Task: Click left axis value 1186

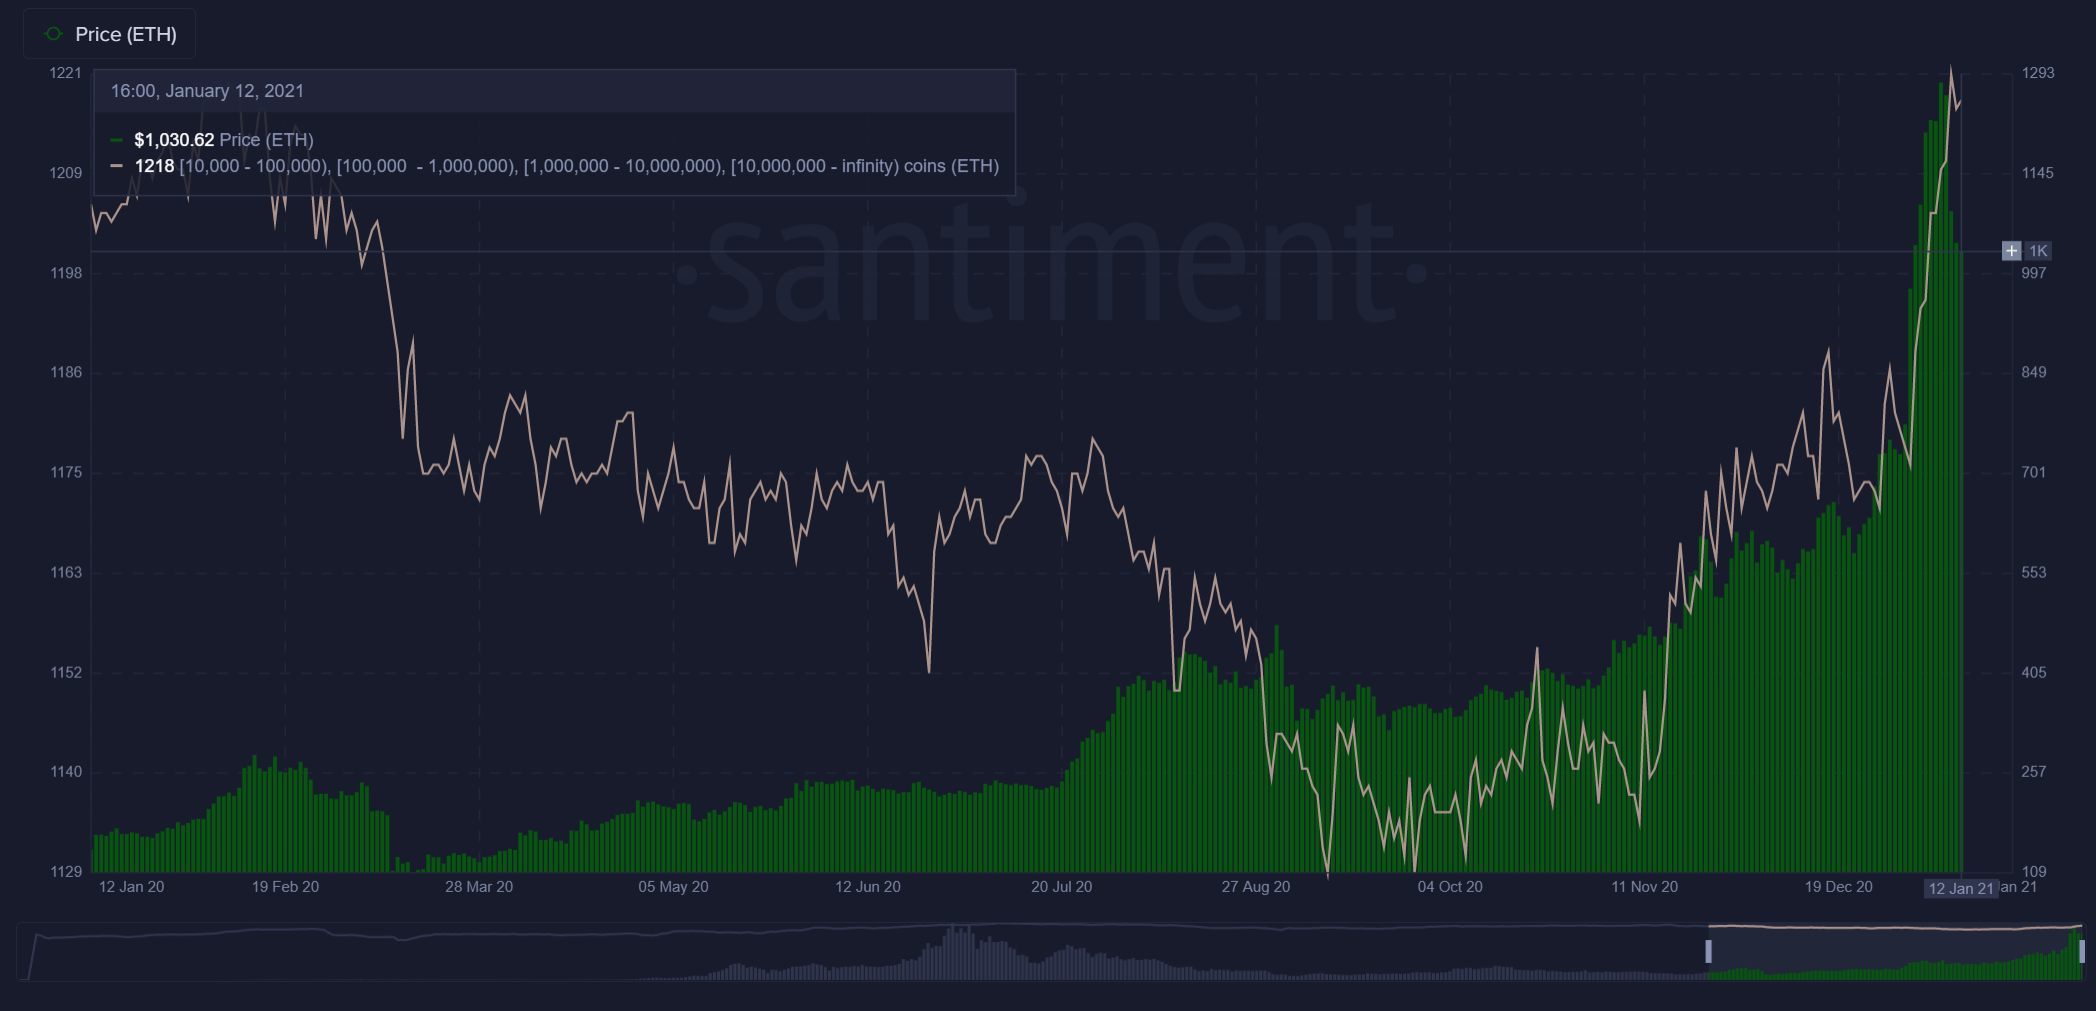Action: (x=66, y=372)
